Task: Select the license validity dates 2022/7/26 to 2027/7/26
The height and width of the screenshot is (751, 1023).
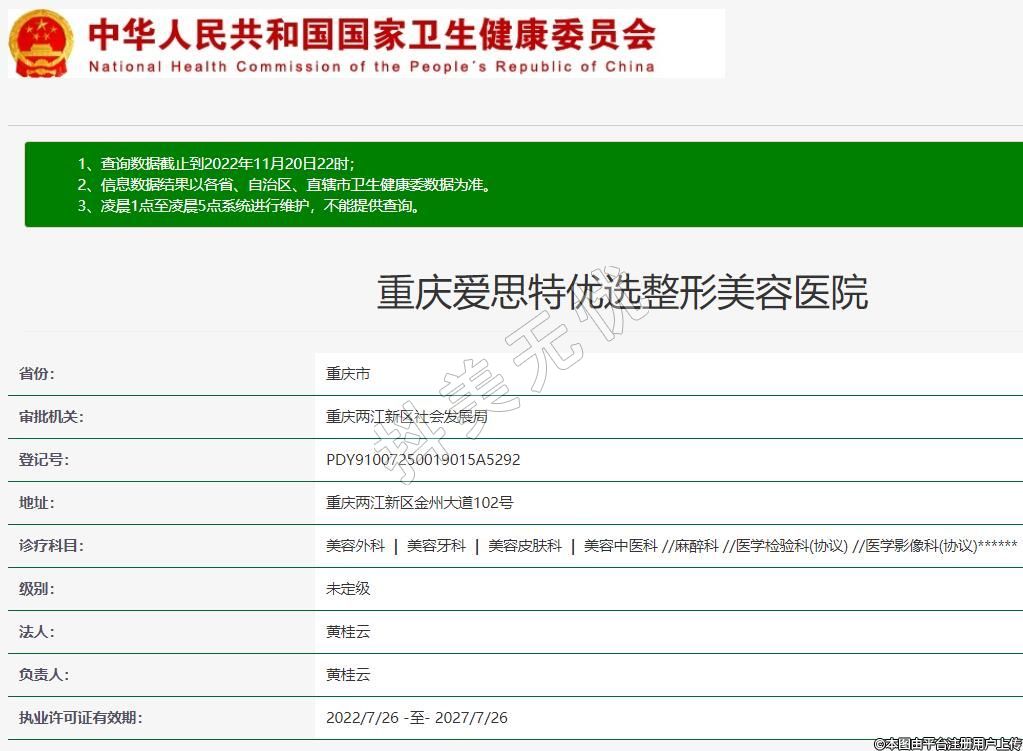Action: click(417, 718)
